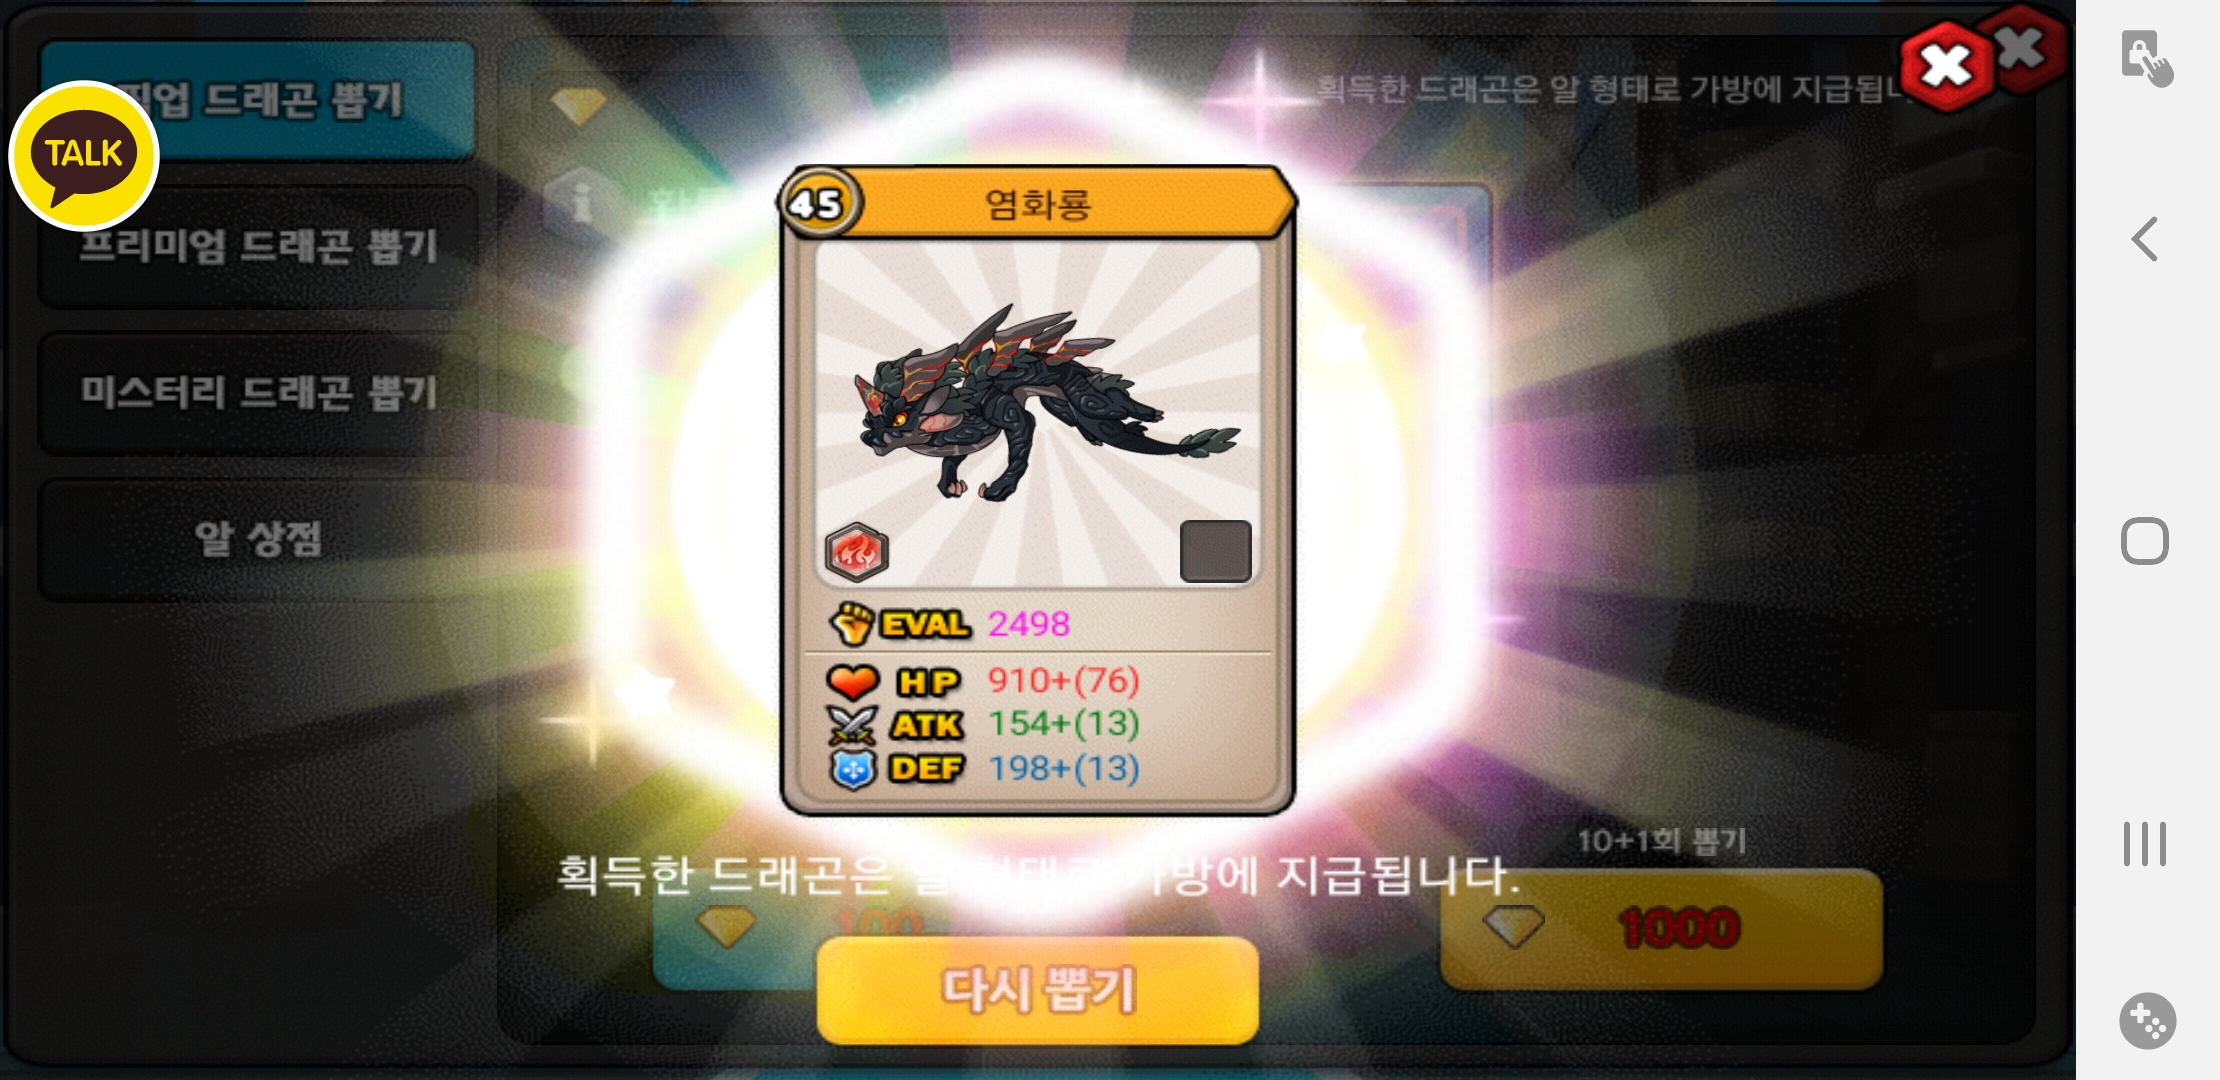Click the 1000 gem 10+1 draw button
The image size is (2220, 1080).
coord(1661,929)
